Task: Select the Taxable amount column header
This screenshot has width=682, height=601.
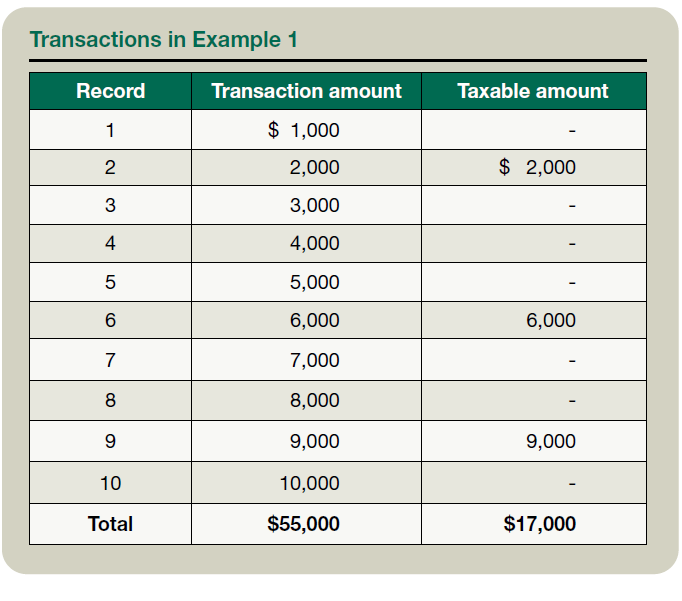Action: pyautogui.click(x=533, y=91)
